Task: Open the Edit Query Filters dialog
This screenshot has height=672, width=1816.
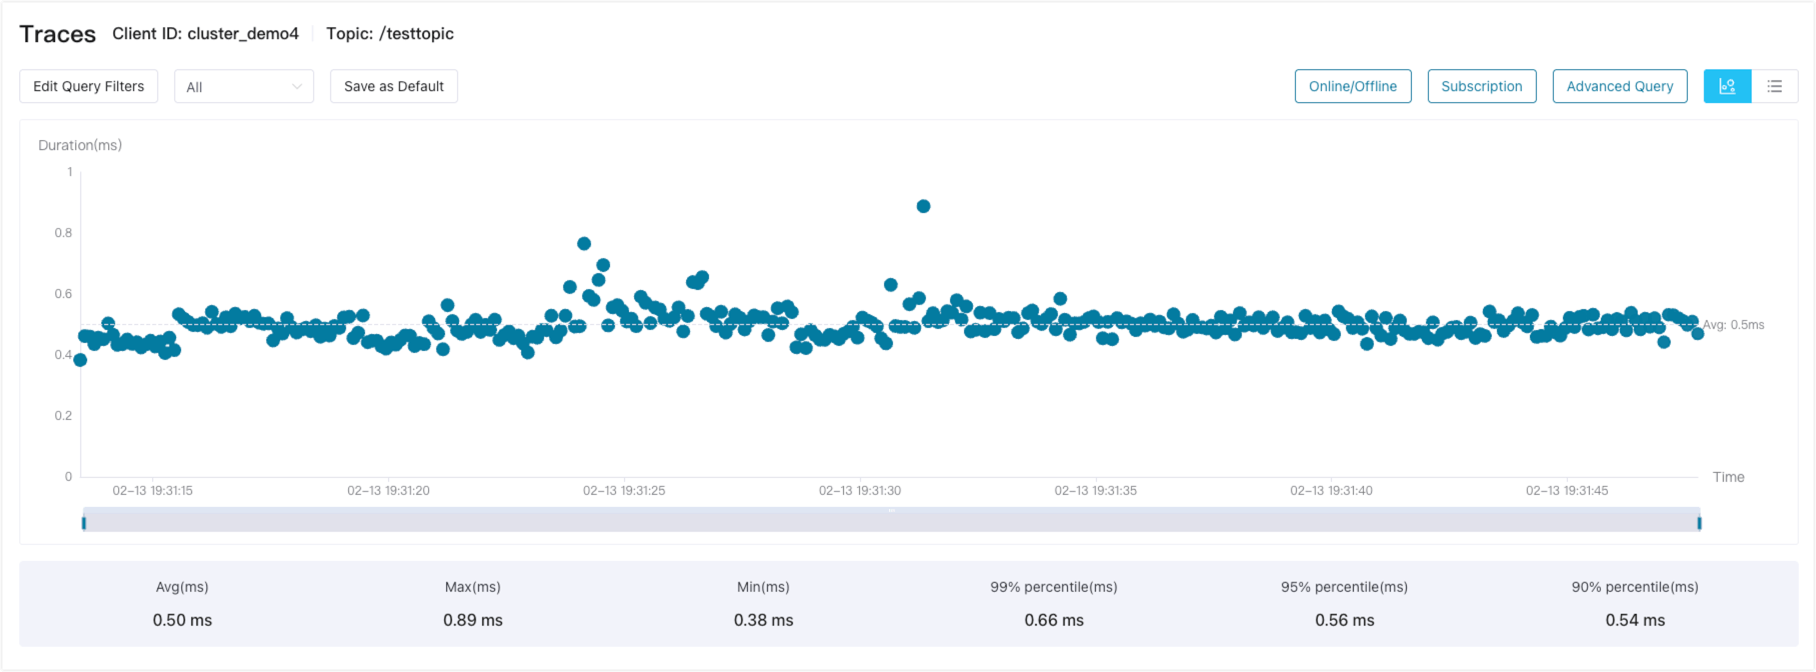Action: point(89,86)
